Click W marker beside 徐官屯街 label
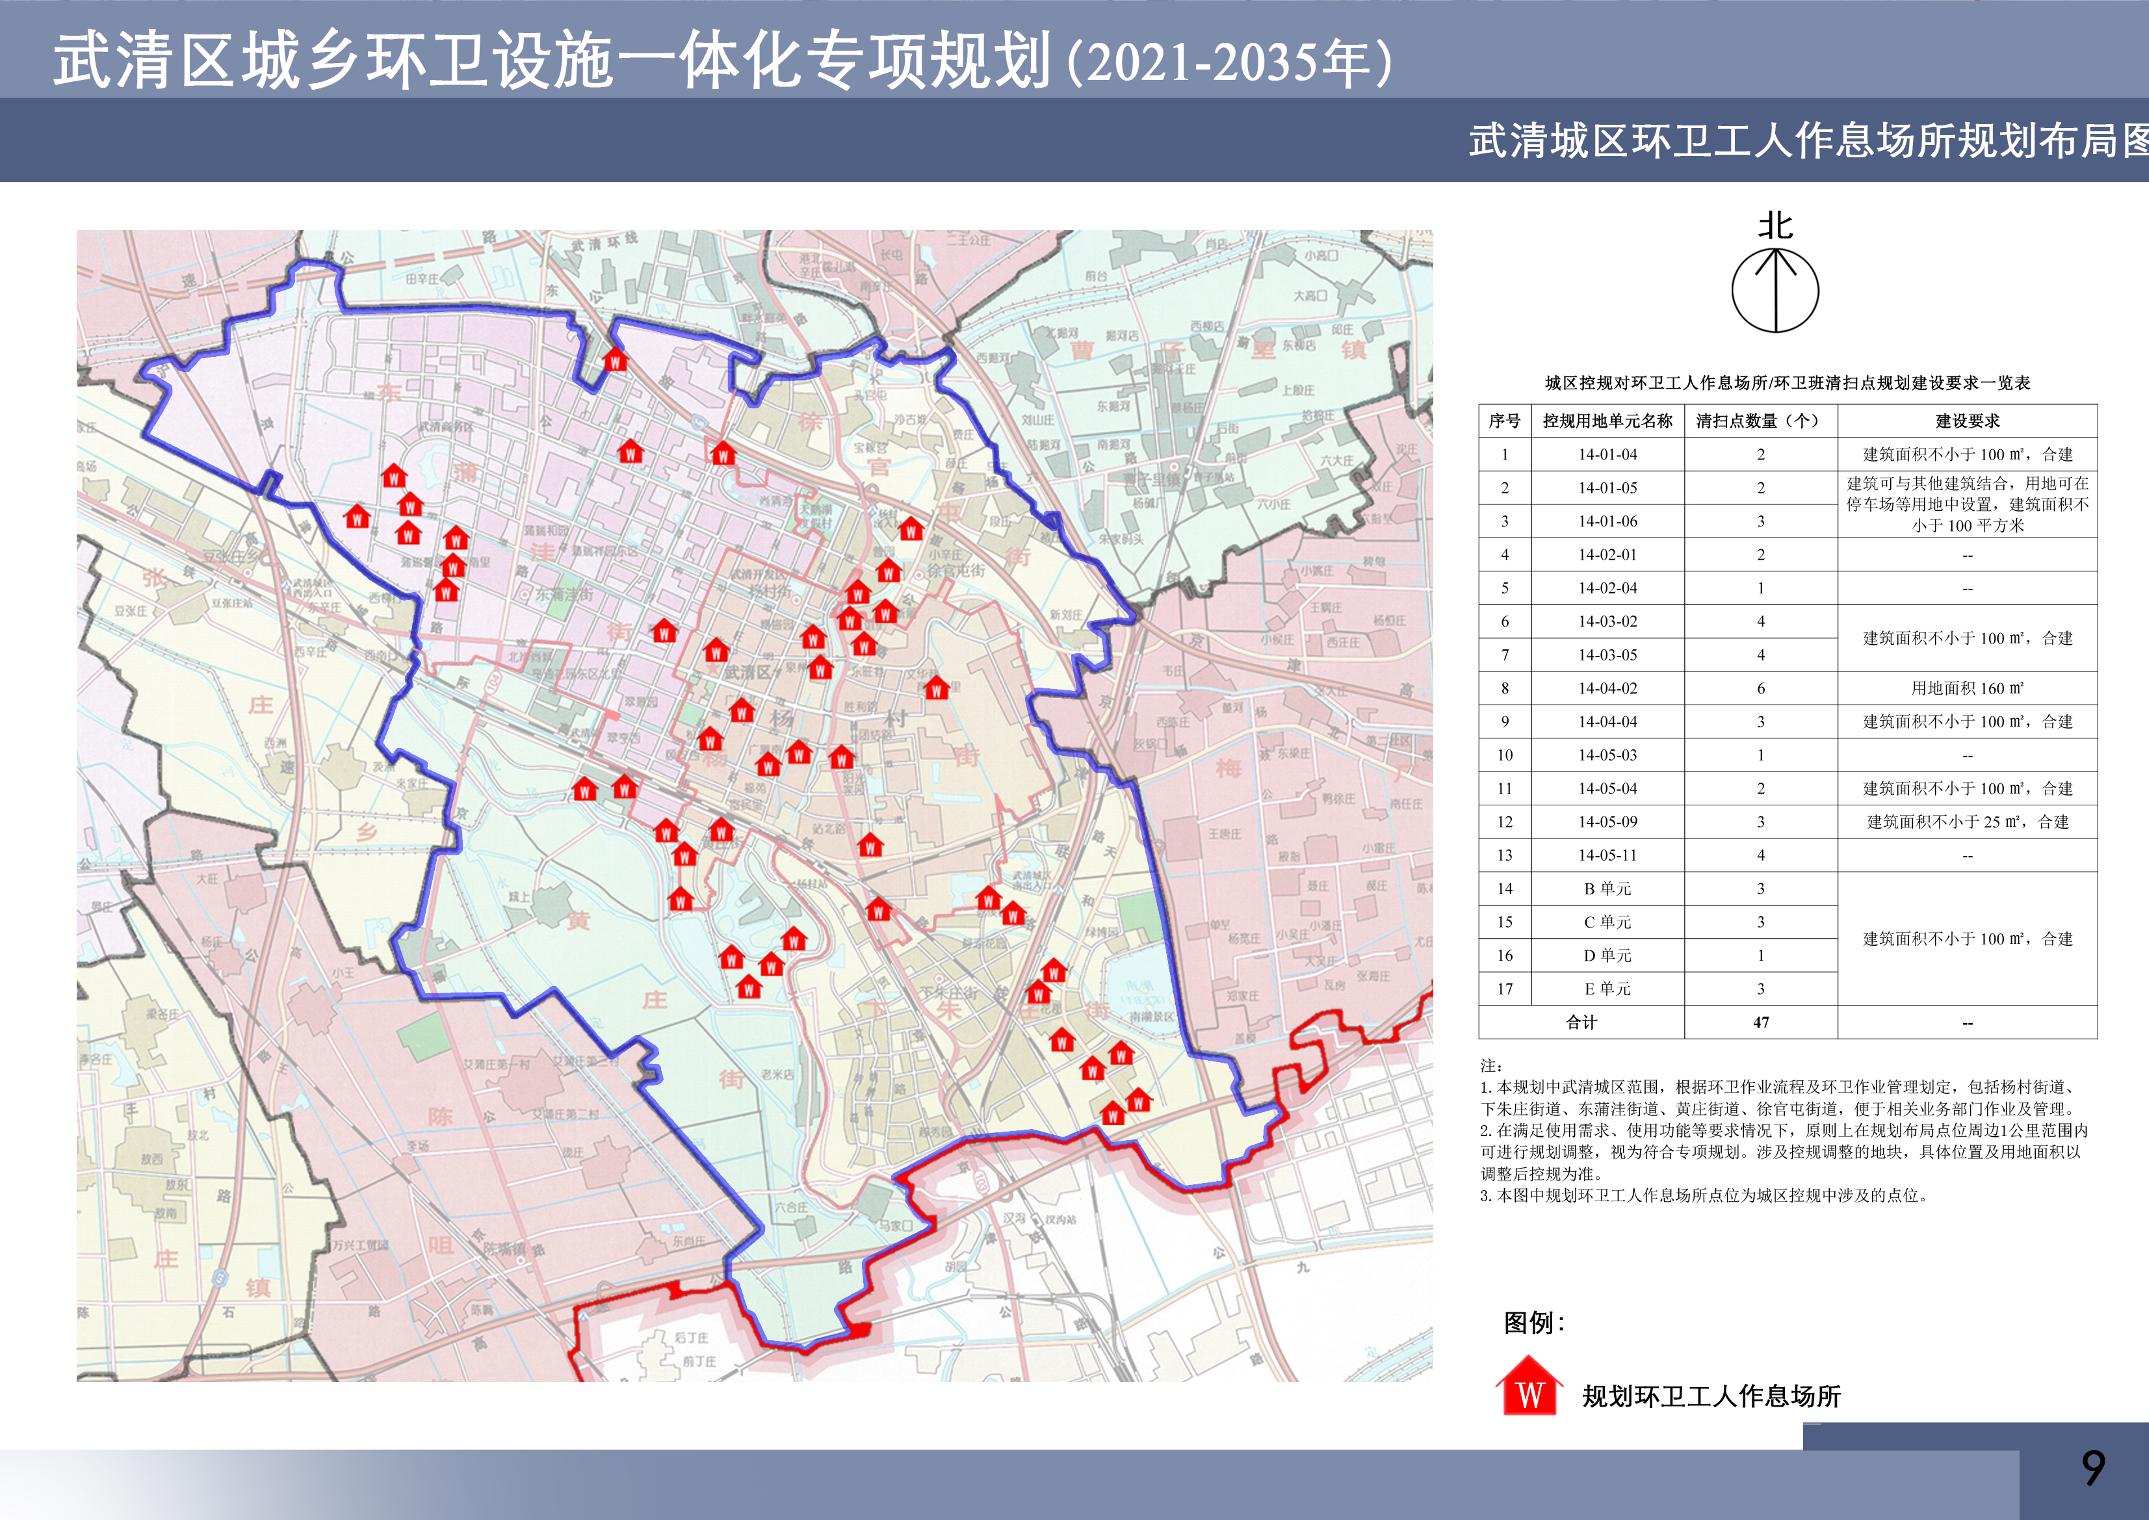Image resolution: width=2149 pixels, height=1520 pixels. tap(888, 571)
